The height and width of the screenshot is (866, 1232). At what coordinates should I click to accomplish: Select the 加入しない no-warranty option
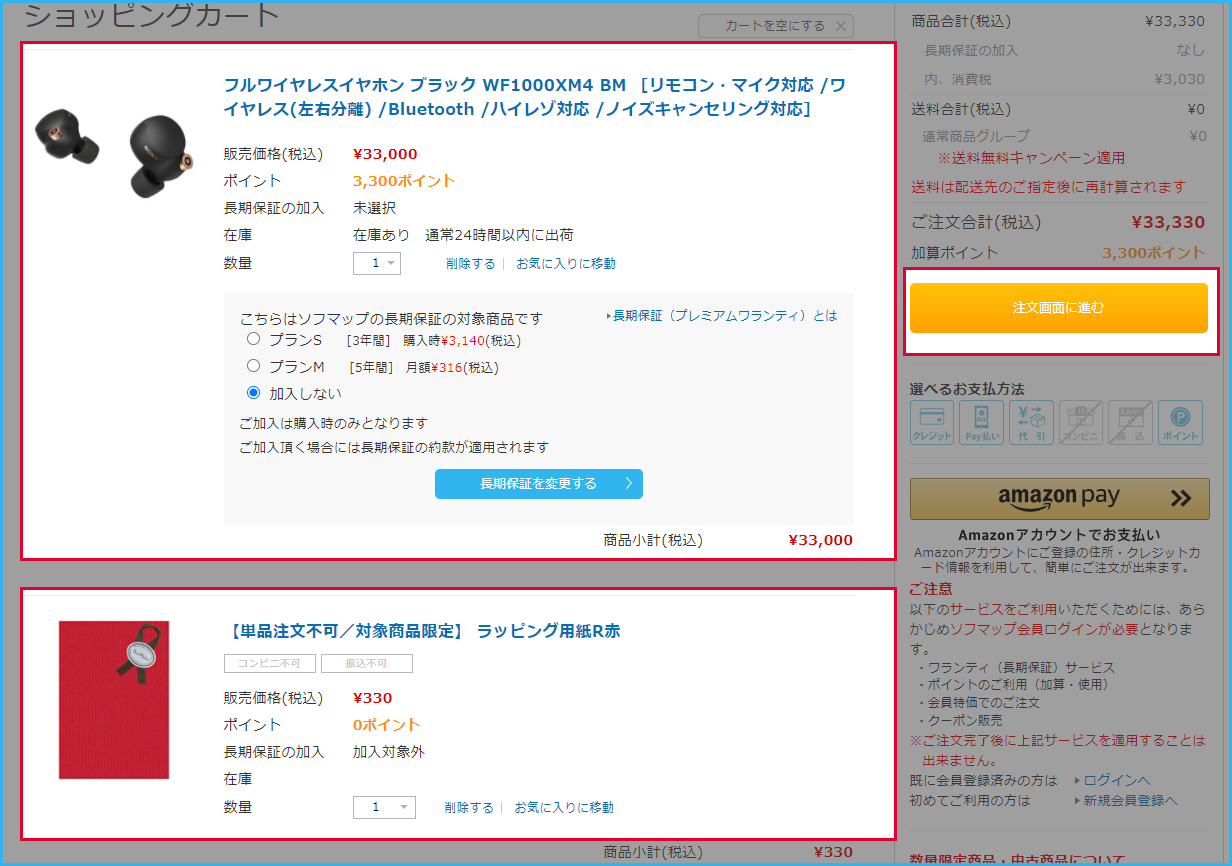click(x=253, y=393)
